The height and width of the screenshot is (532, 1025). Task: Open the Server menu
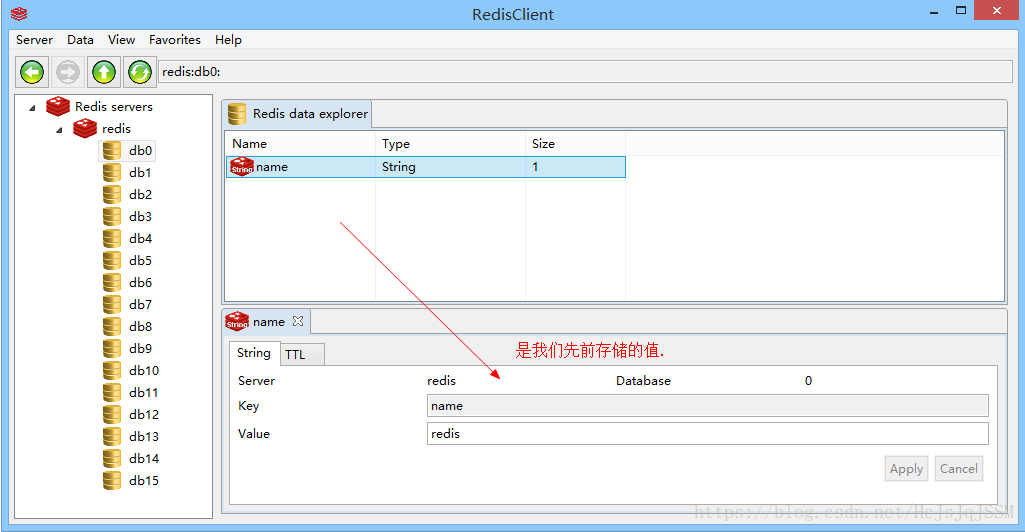tap(34, 40)
